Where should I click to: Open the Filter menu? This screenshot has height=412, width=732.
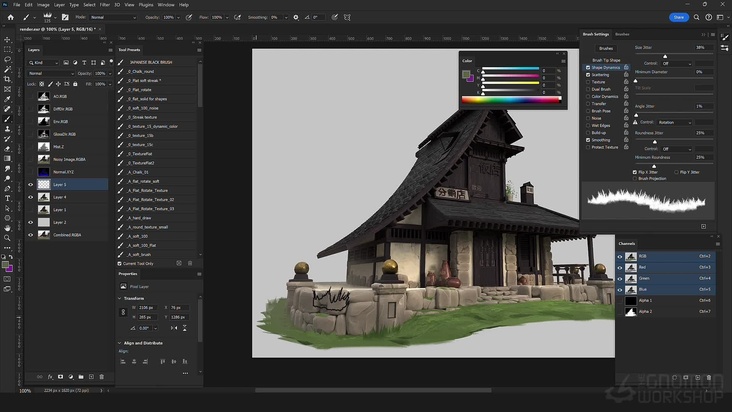coord(105,5)
